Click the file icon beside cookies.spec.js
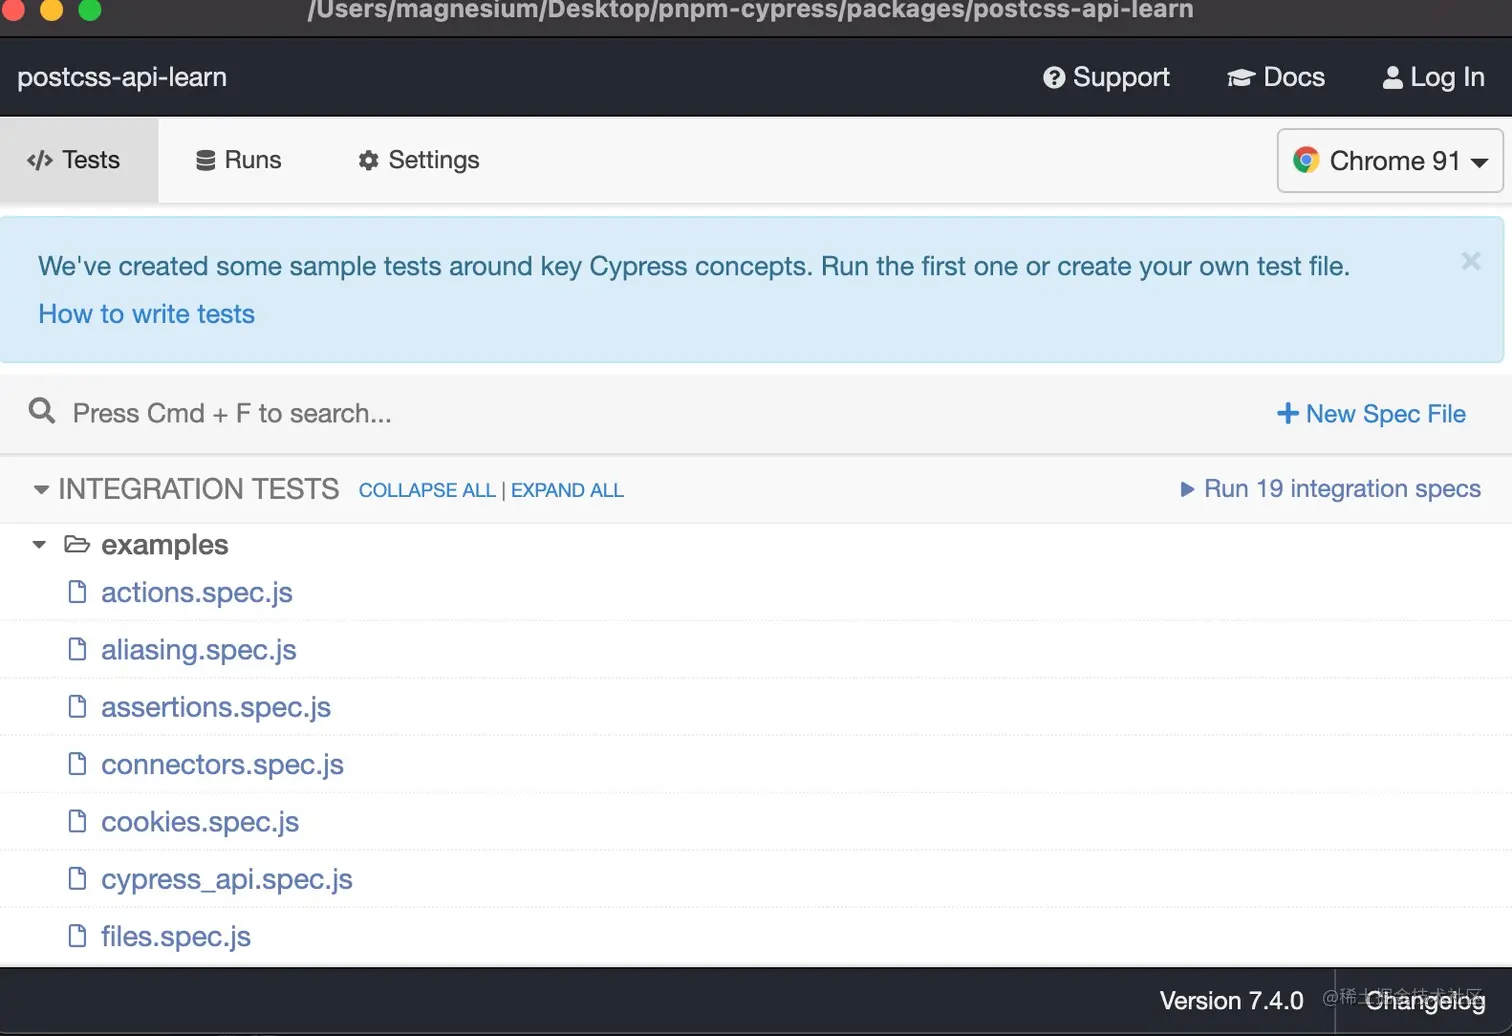 point(77,821)
